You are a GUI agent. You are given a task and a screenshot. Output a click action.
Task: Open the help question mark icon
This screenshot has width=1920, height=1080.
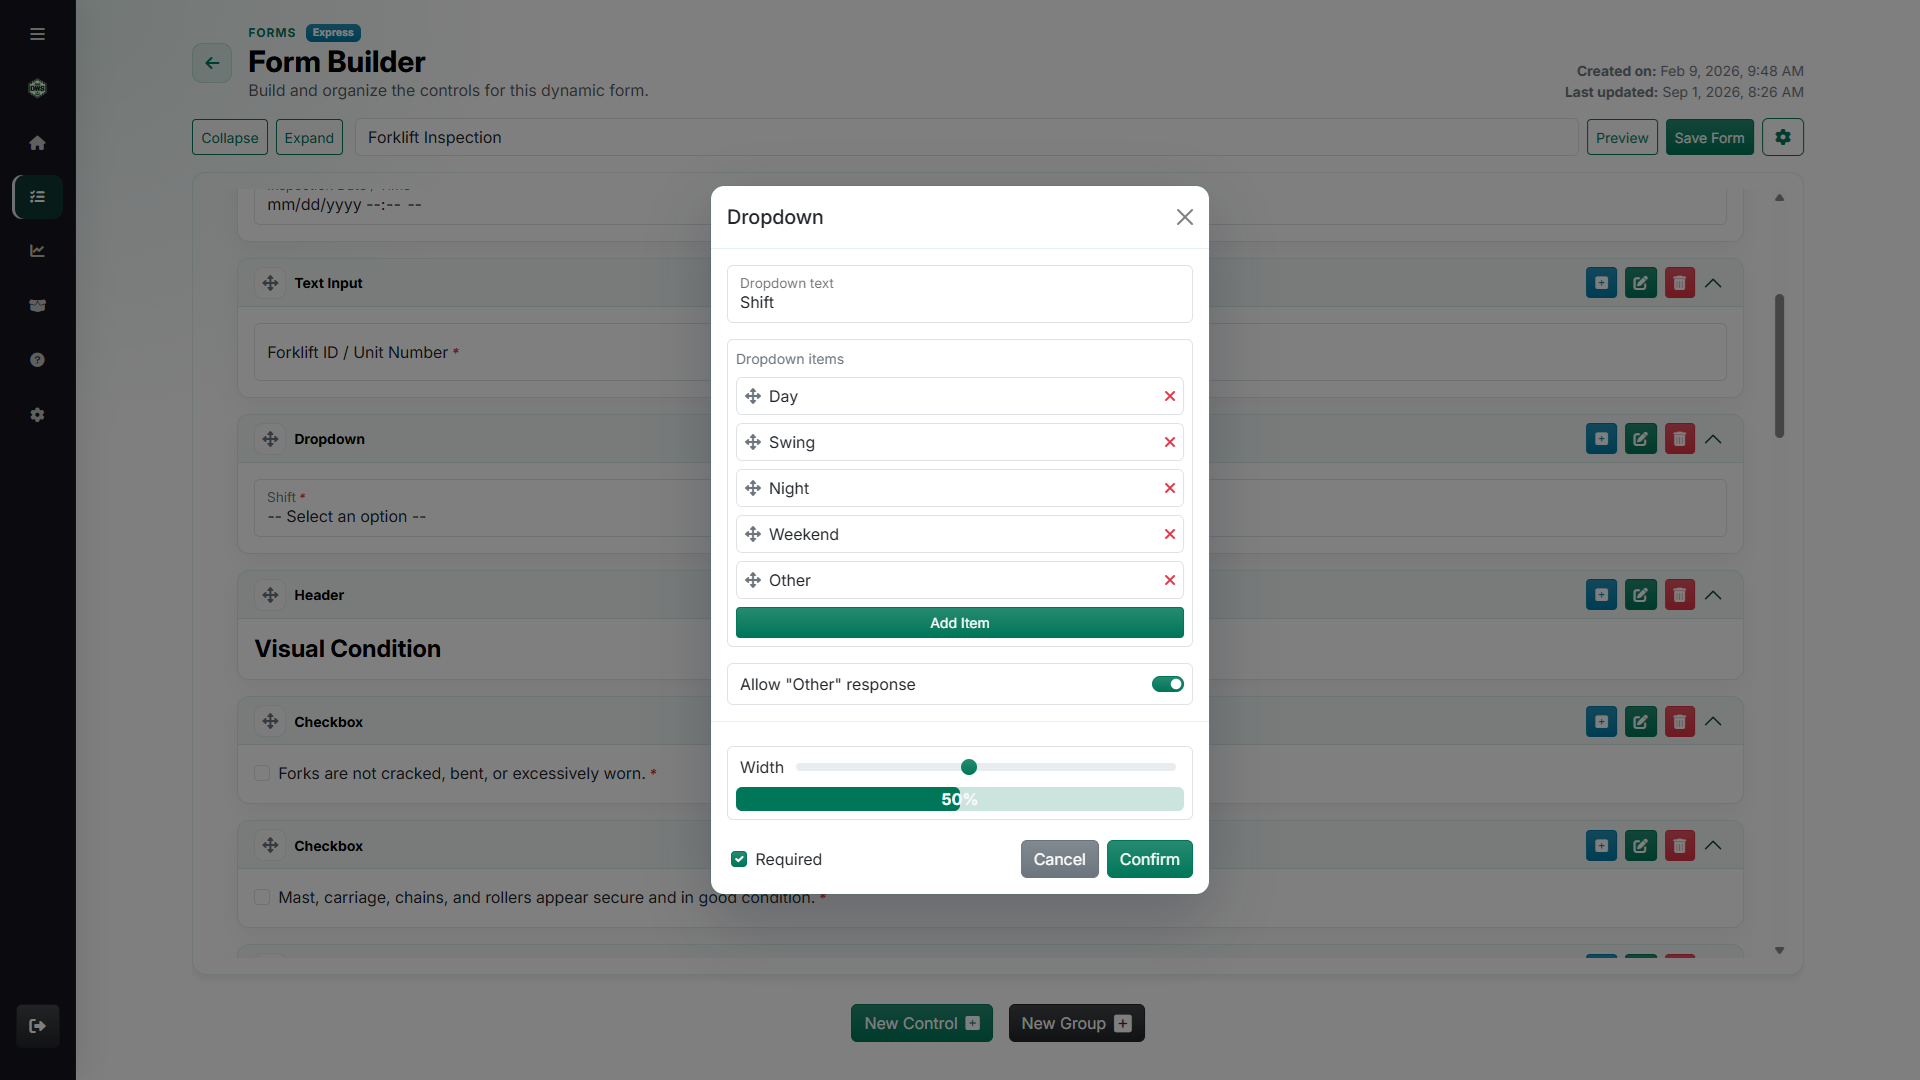37,360
